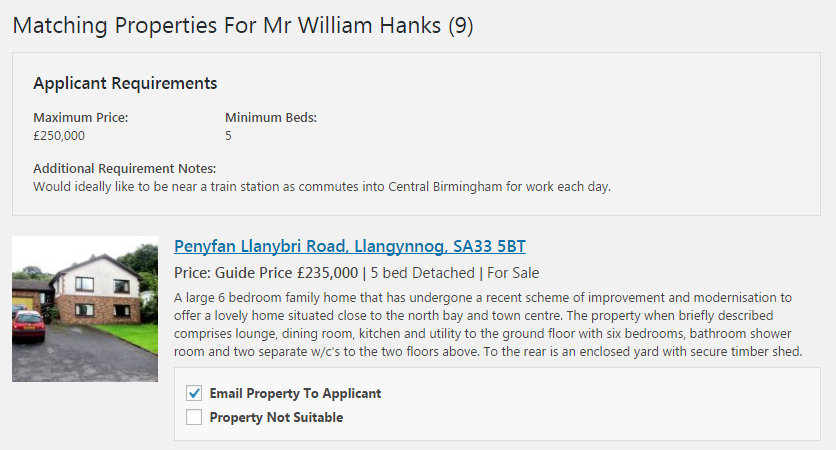Tick the Property Not Suitable checkbox
Viewport: 836px width, 450px height.
(194, 417)
